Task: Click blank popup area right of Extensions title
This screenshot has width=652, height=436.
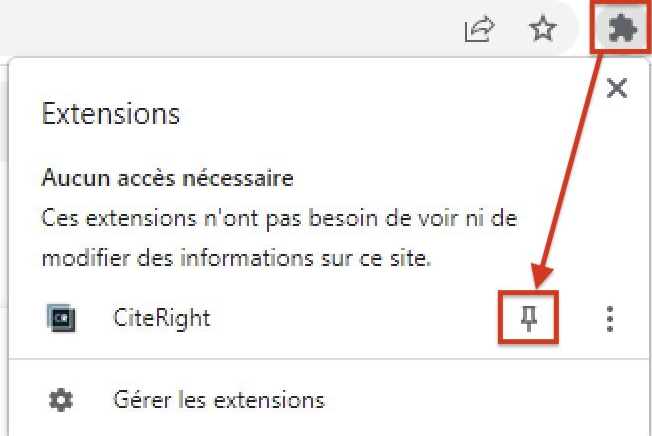Action: (374, 114)
